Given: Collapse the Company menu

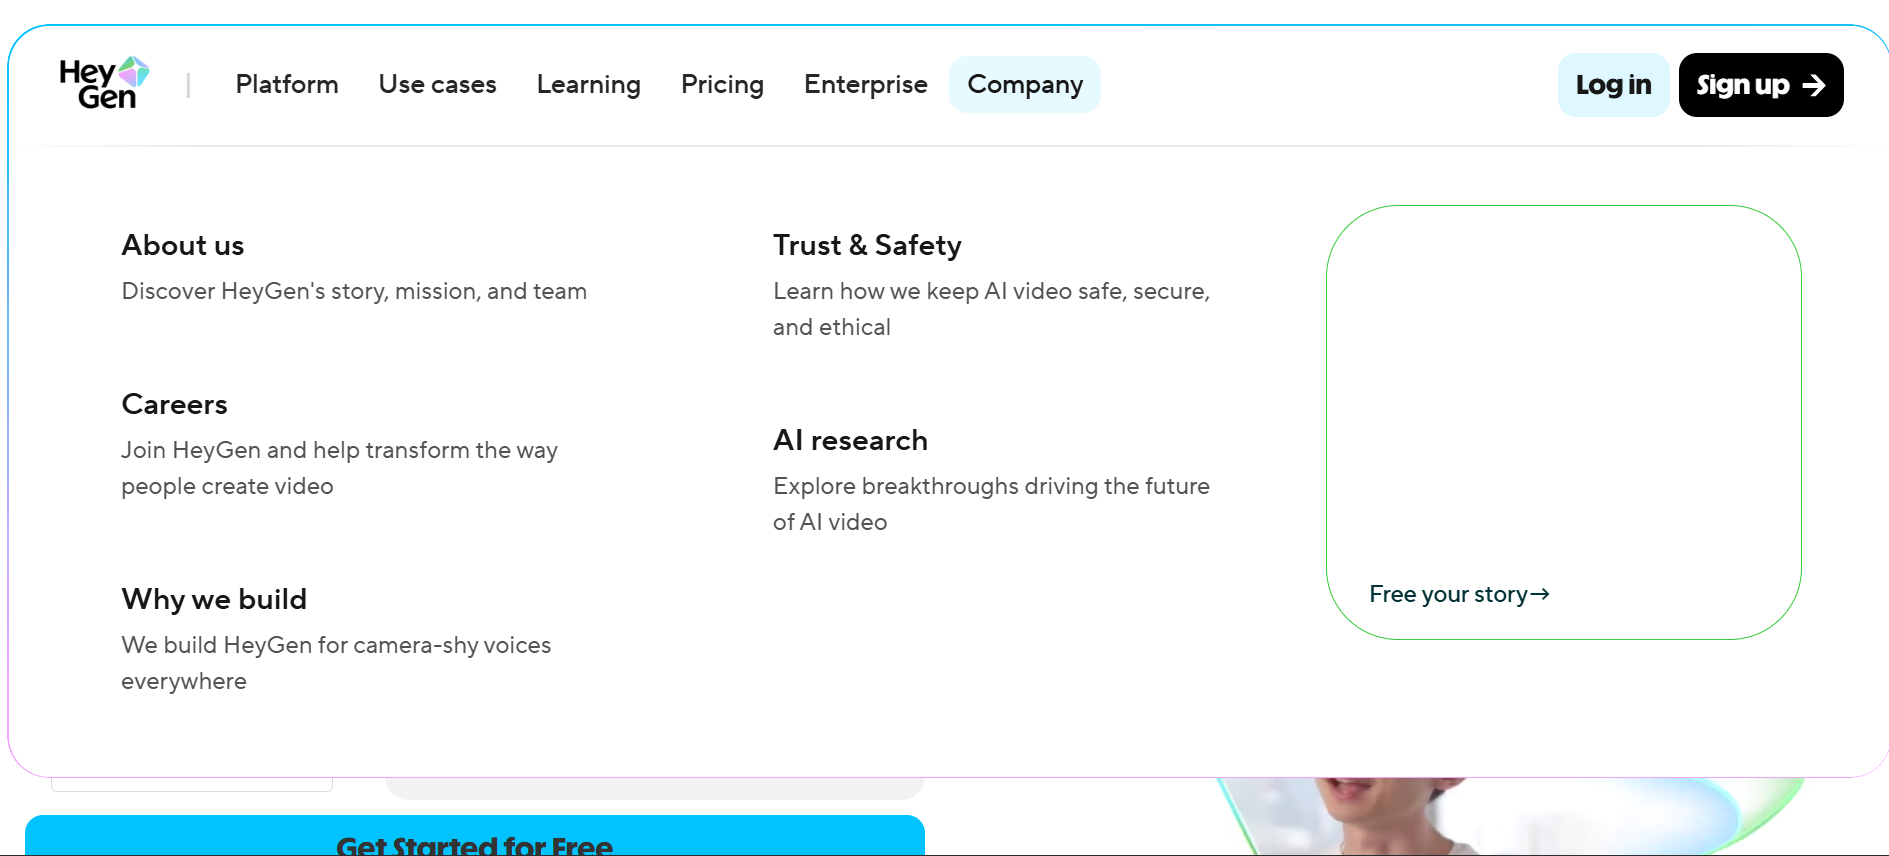Looking at the screenshot, I should click(1024, 85).
